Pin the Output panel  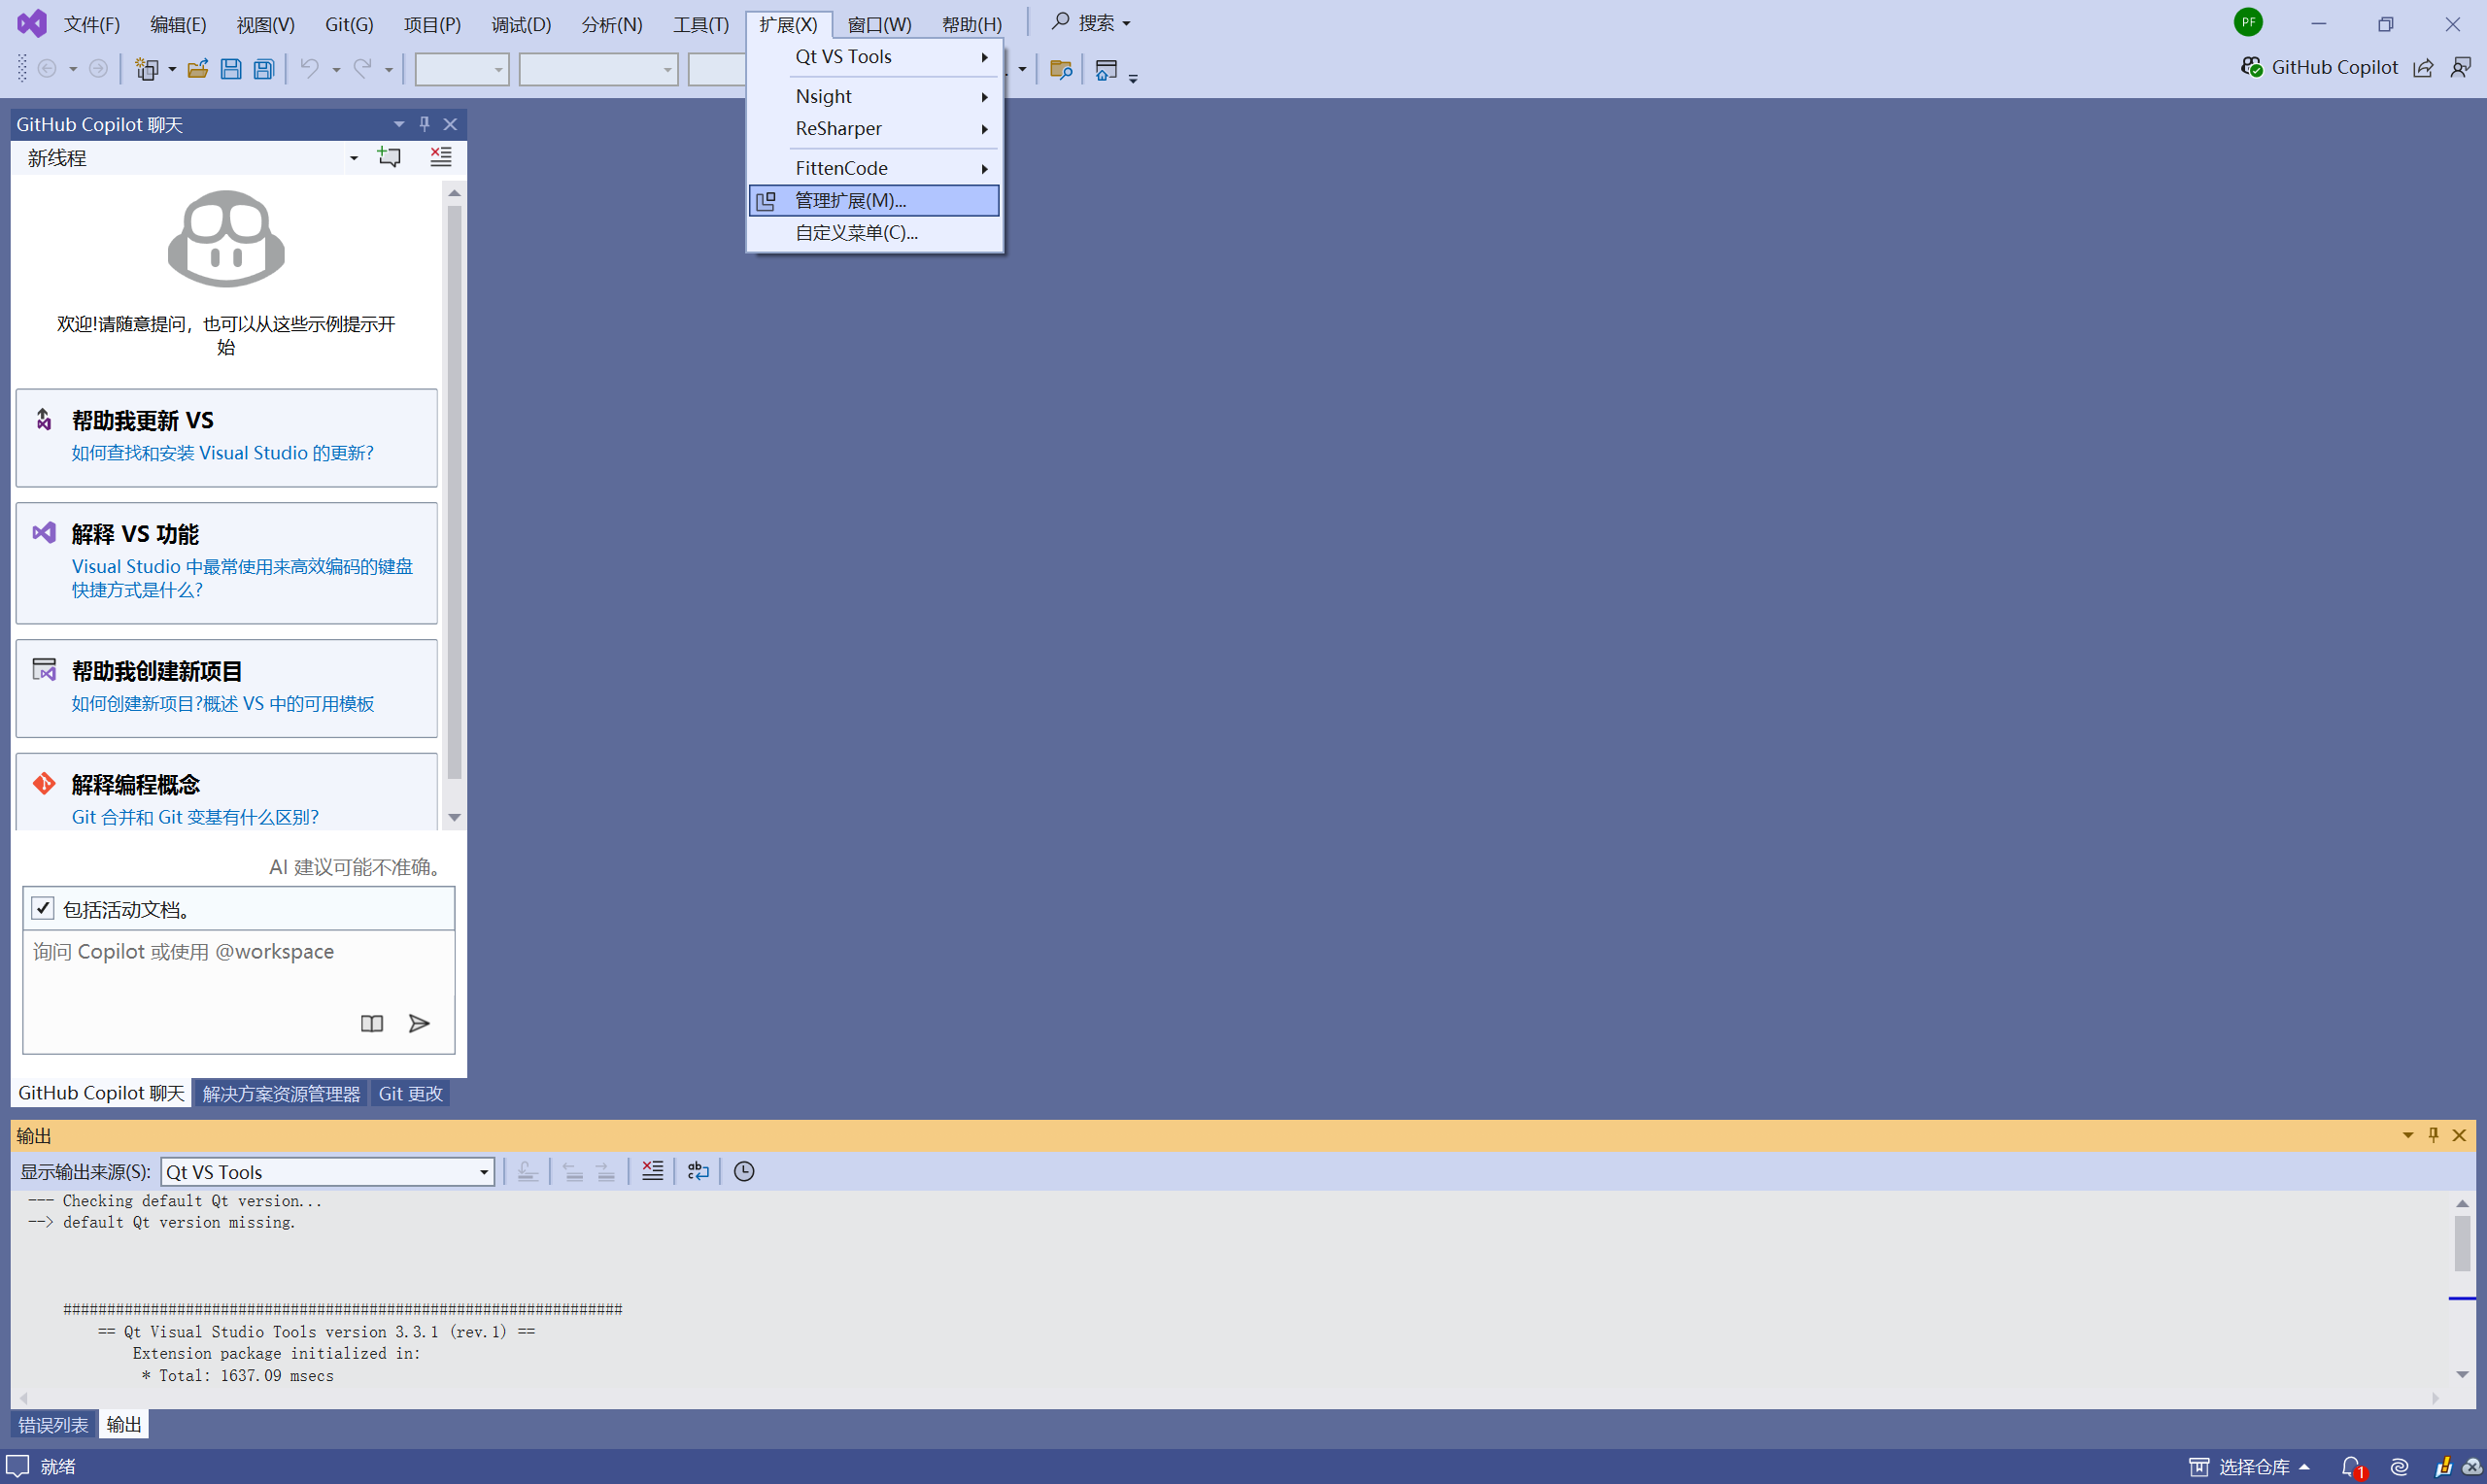(2434, 1135)
